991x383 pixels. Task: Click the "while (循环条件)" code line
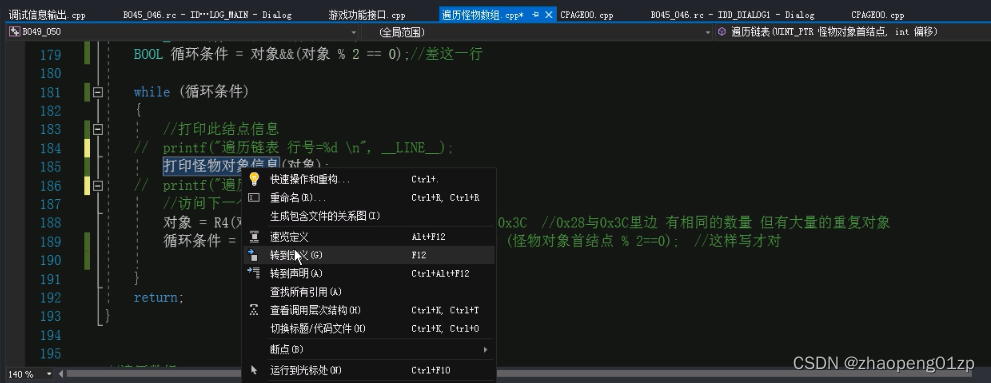[x=192, y=92]
